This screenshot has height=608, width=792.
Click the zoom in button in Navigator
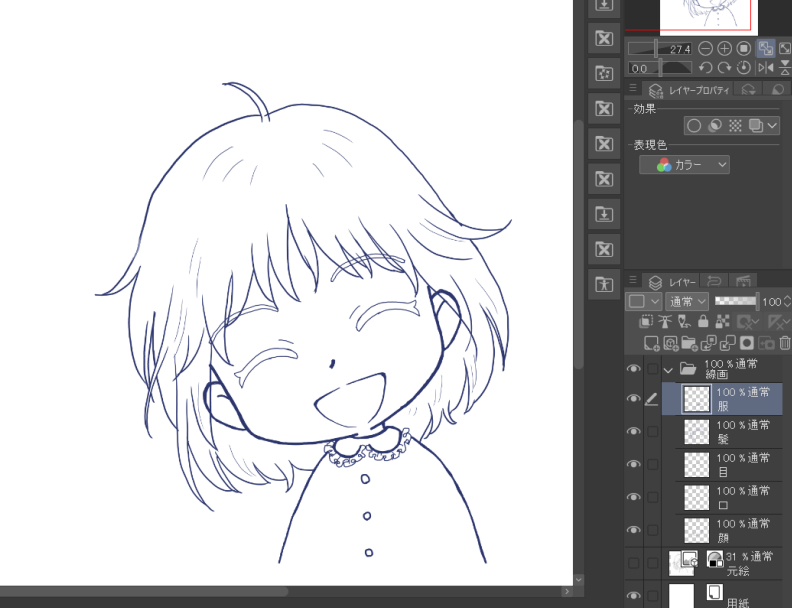point(724,48)
